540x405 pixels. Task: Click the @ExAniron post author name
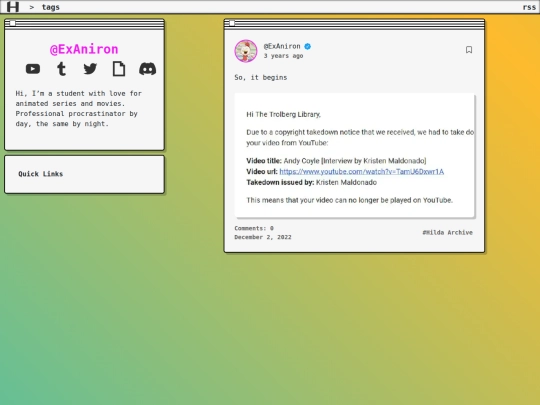pyautogui.click(x=282, y=46)
